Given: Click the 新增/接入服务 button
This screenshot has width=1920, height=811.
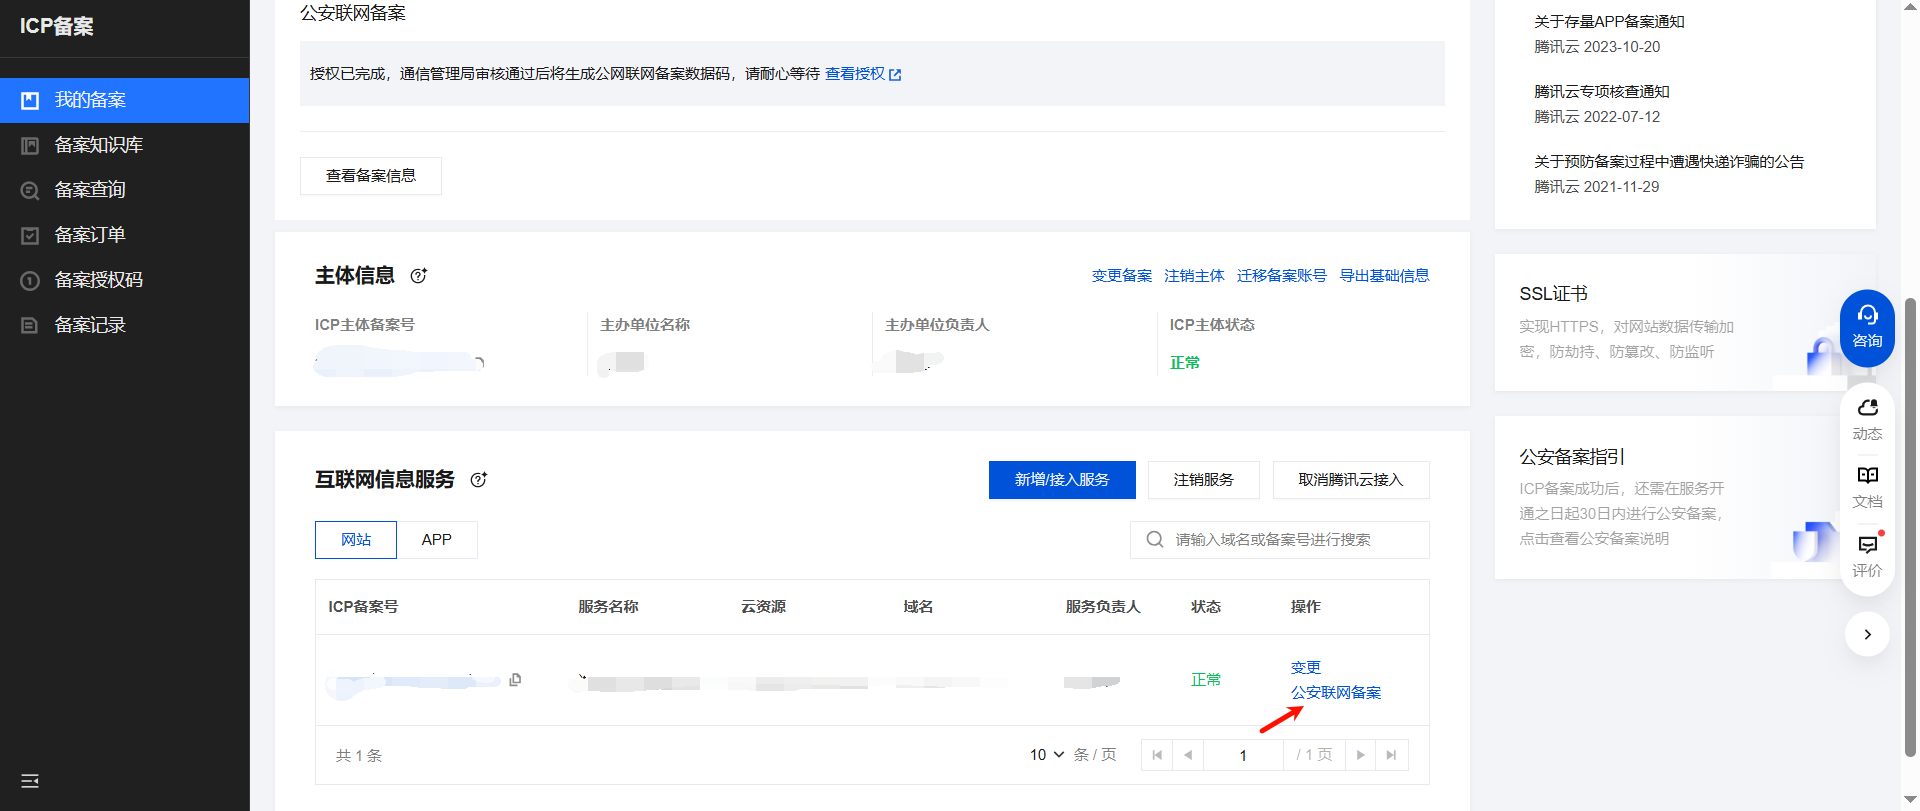Looking at the screenshot, I should (x=1062, y=480).
